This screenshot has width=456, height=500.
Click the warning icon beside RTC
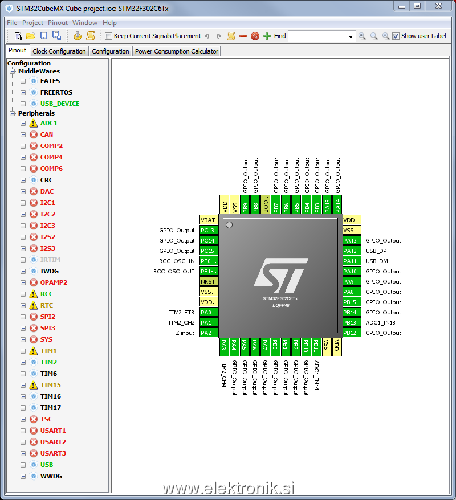click(34, 305)
